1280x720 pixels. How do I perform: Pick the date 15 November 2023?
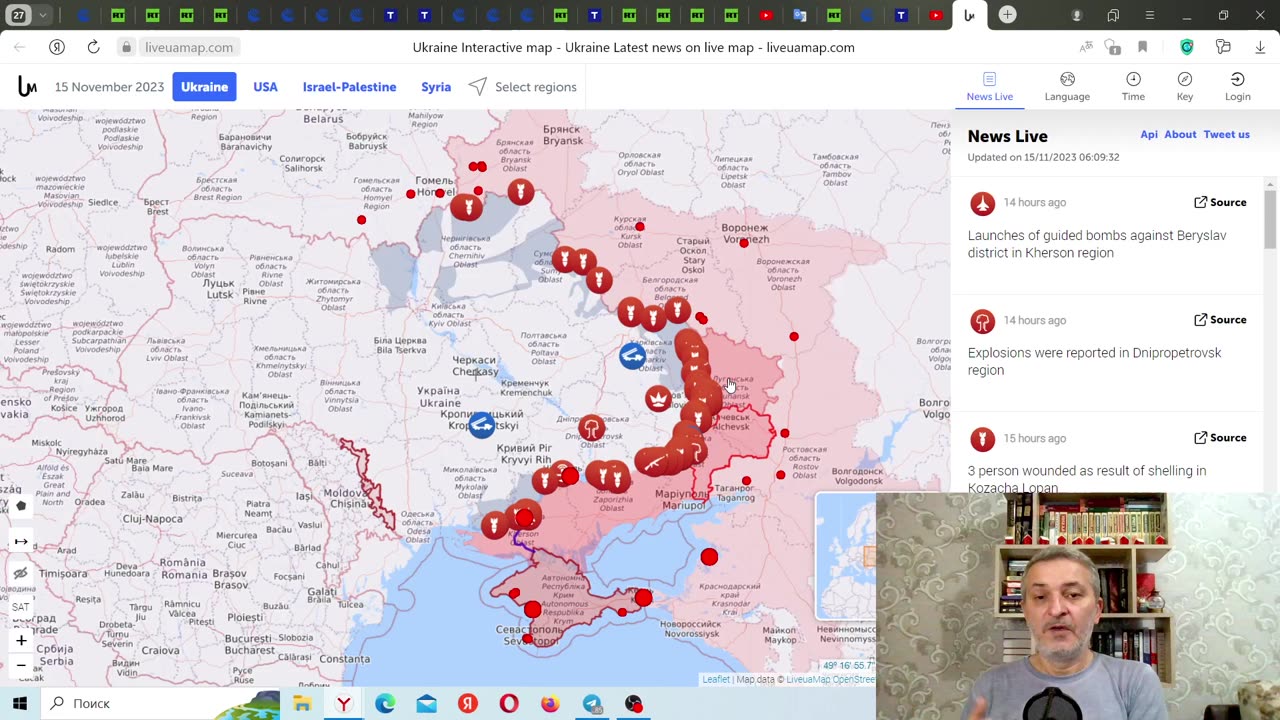(x=109, y=87)
